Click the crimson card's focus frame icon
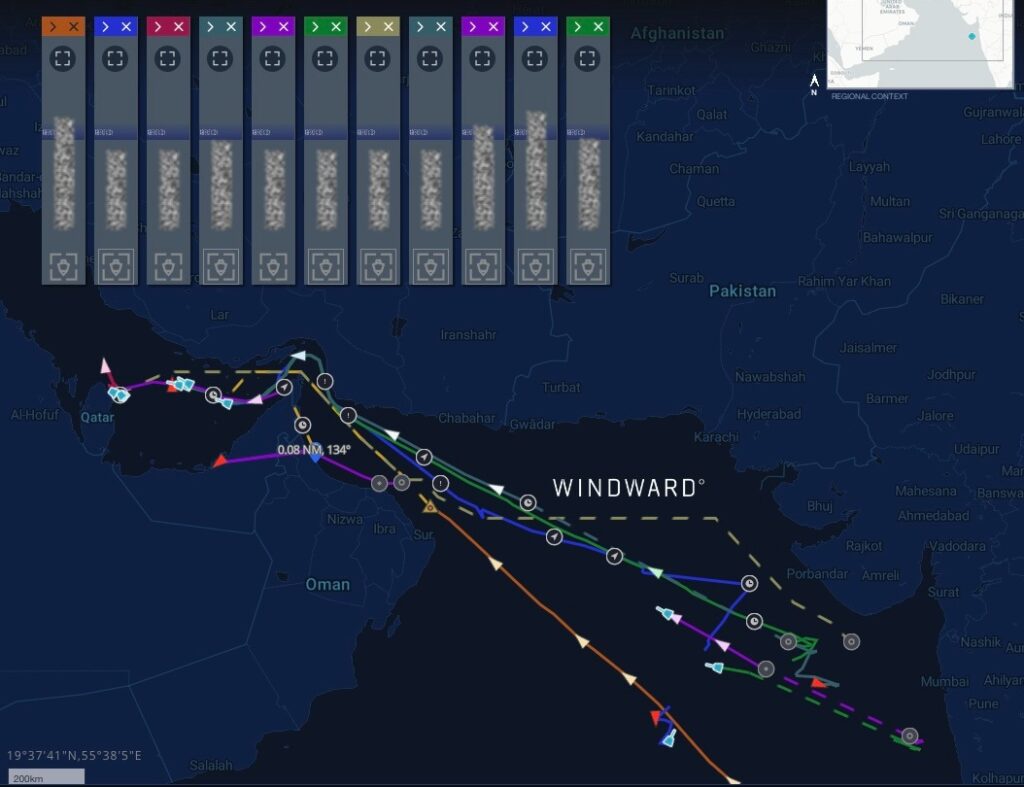This screenshot has width=1024, height=787. (x=168, y=59)
